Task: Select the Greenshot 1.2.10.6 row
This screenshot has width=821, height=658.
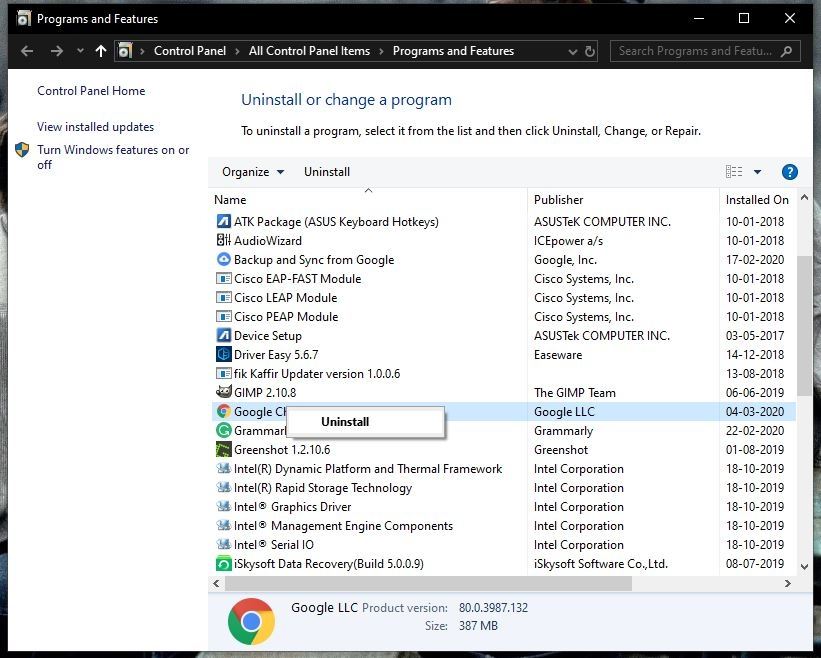Action: pos(503,450)
